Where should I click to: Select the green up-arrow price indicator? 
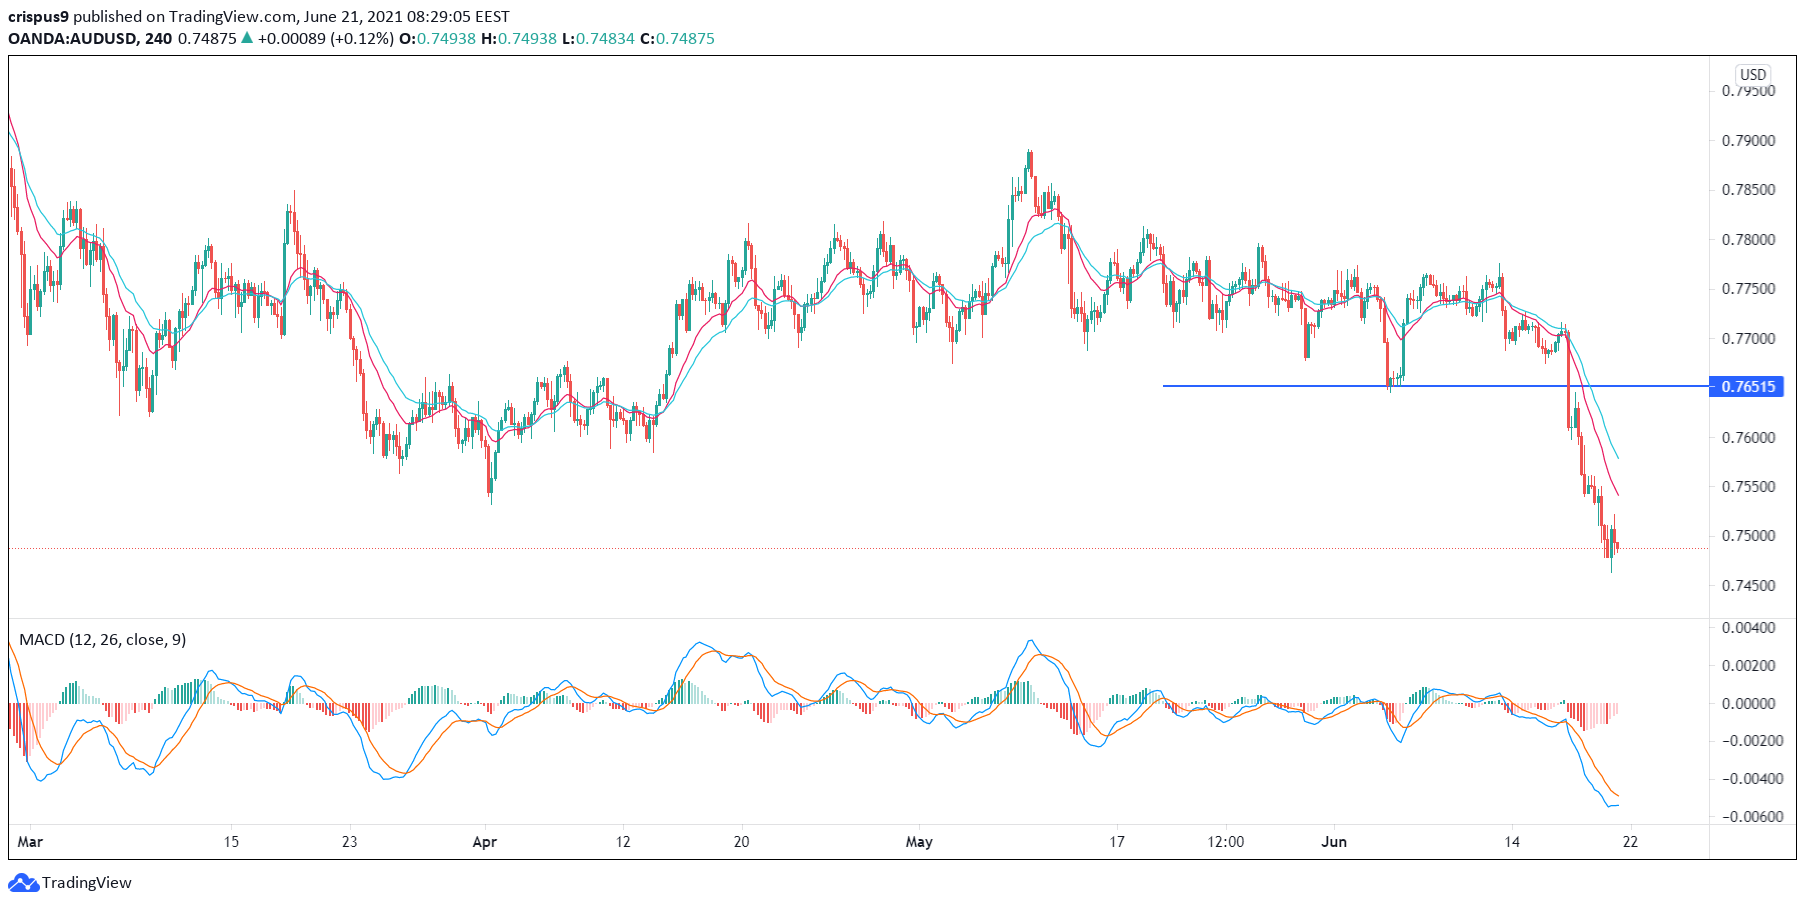(247, 41)
